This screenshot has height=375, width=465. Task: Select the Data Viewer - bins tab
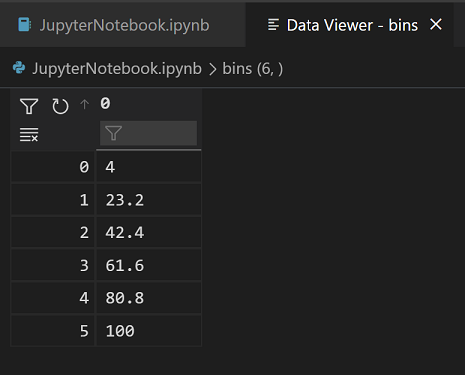pos(349,25)
